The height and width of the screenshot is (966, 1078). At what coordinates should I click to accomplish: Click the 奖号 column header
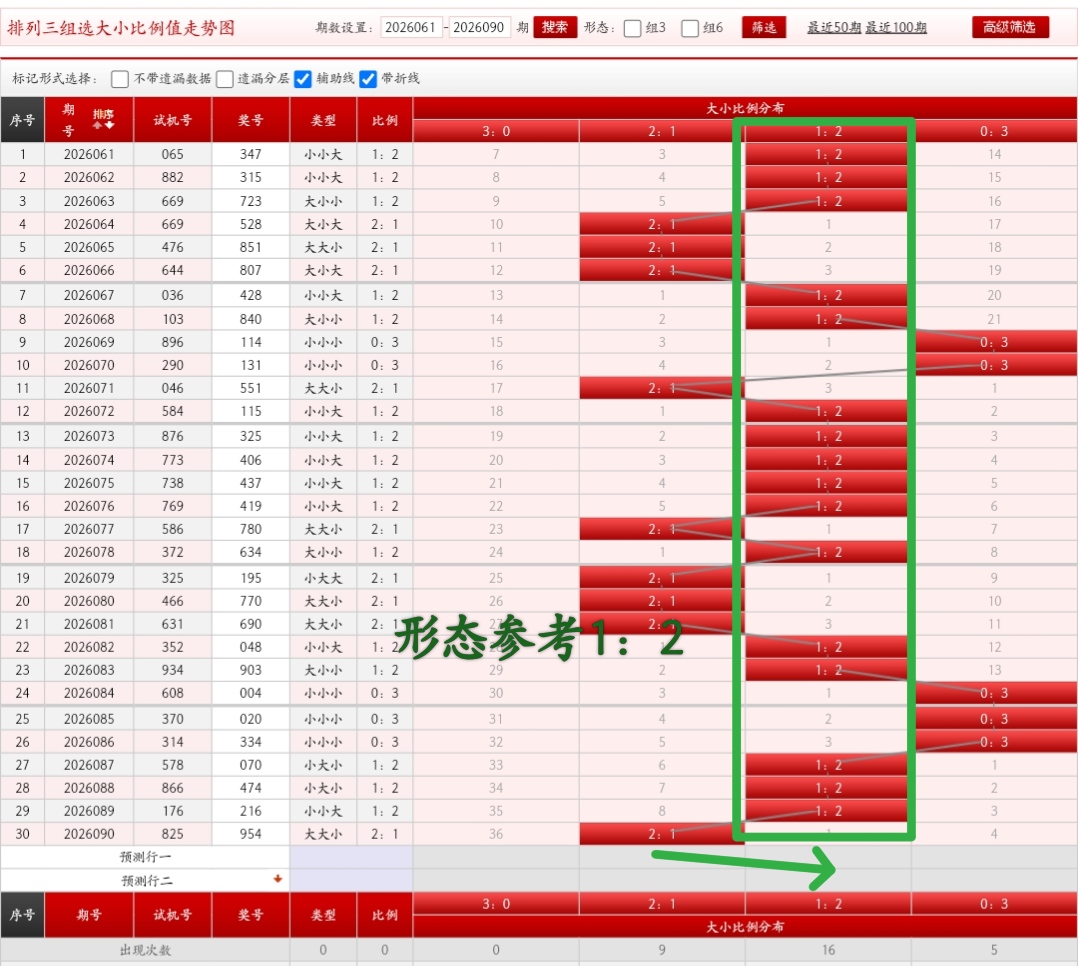[x=250, y=120]
